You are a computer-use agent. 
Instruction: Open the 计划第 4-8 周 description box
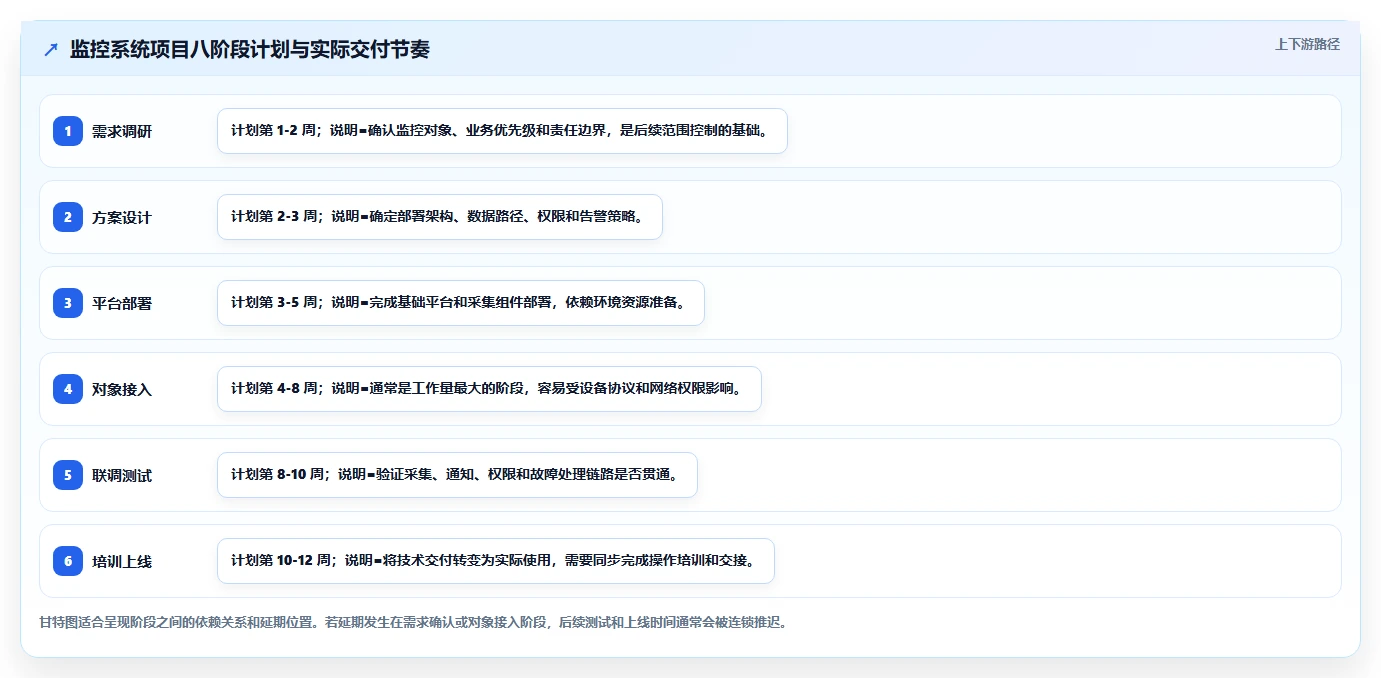click(x=489, y=389)
